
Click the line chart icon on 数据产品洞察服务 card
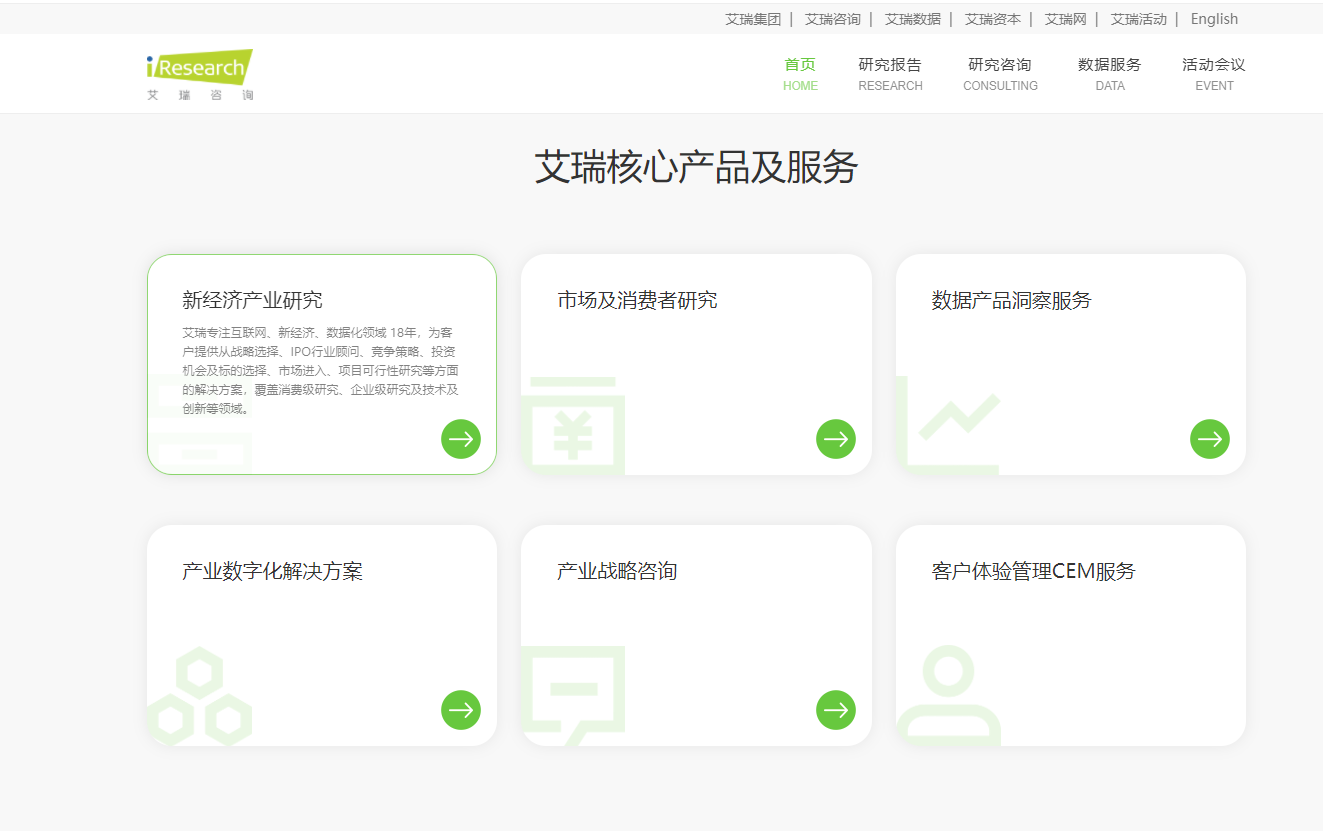pos(948,425)
